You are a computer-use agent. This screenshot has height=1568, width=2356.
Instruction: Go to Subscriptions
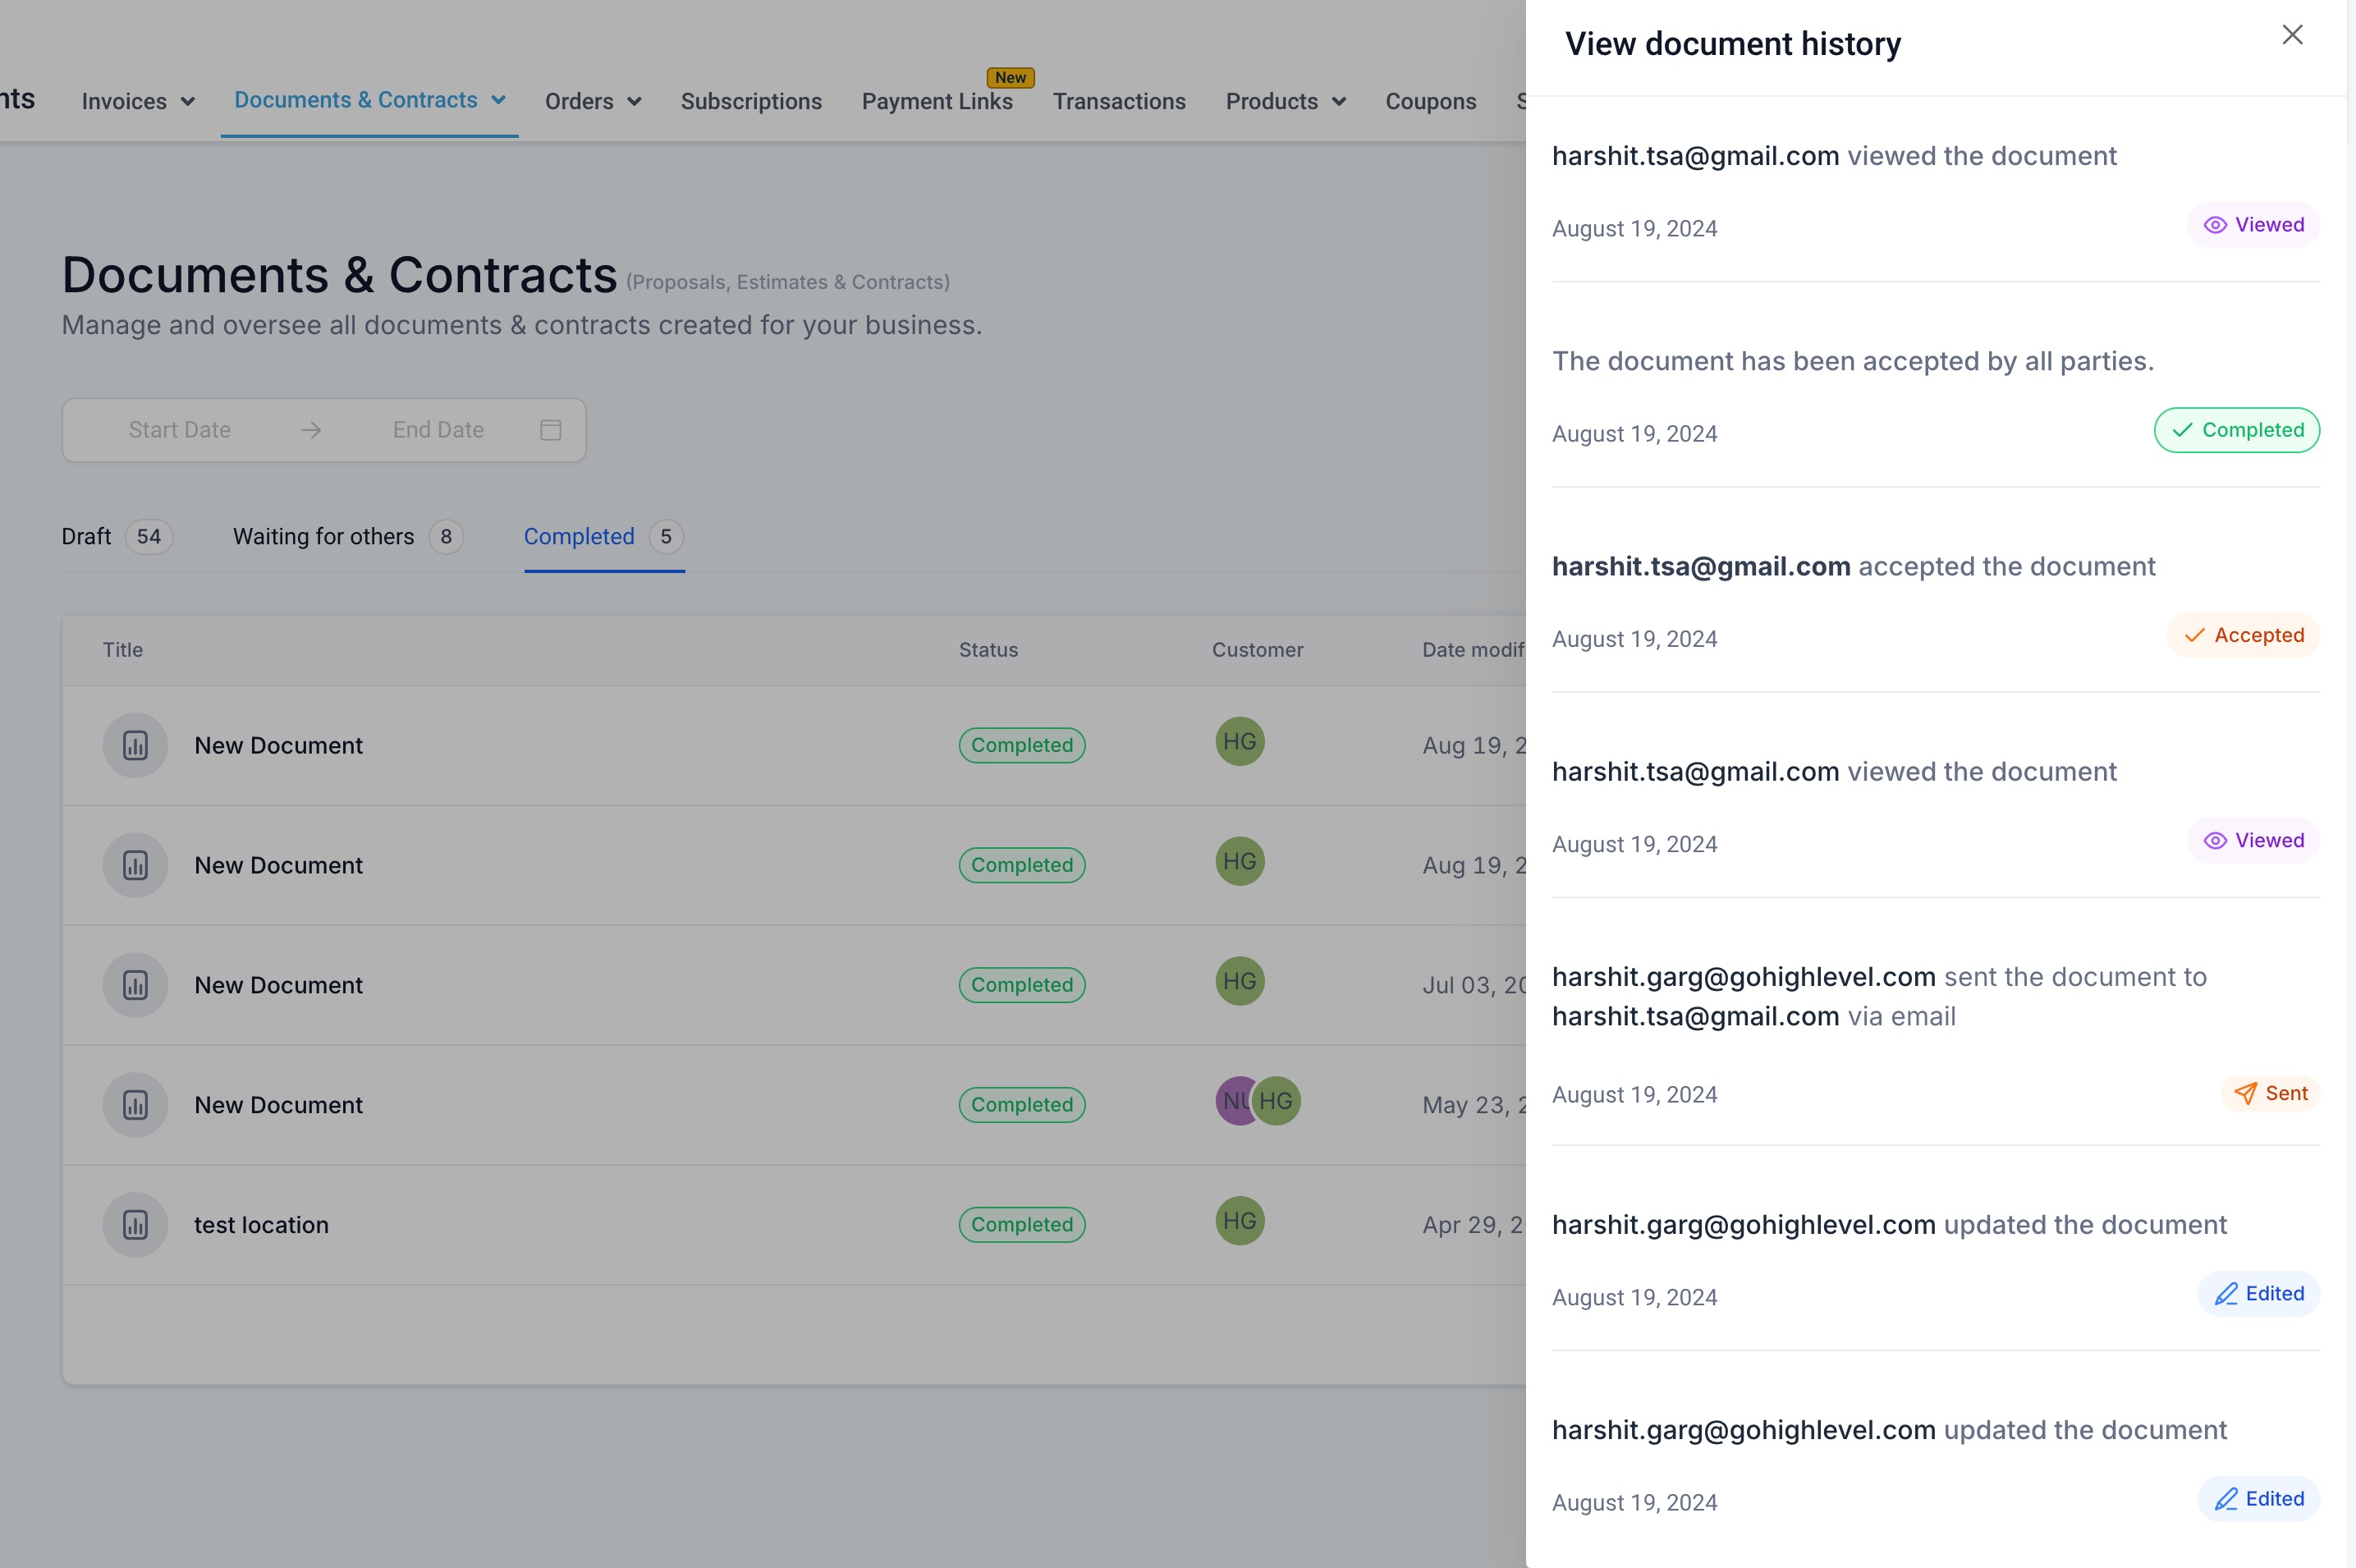(x=751, y=101)
